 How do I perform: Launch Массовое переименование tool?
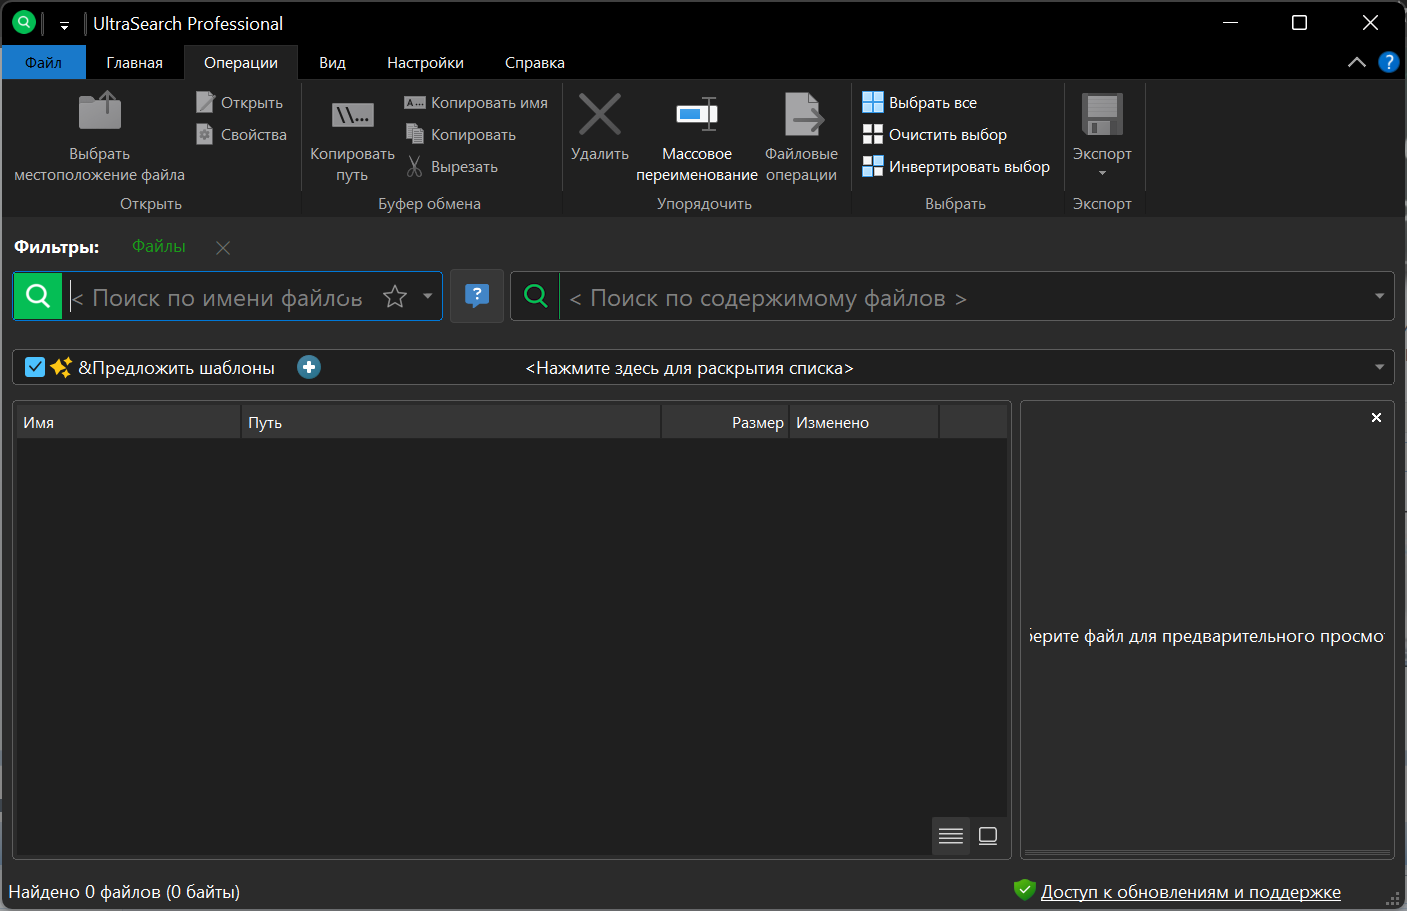tap(697, 138)
